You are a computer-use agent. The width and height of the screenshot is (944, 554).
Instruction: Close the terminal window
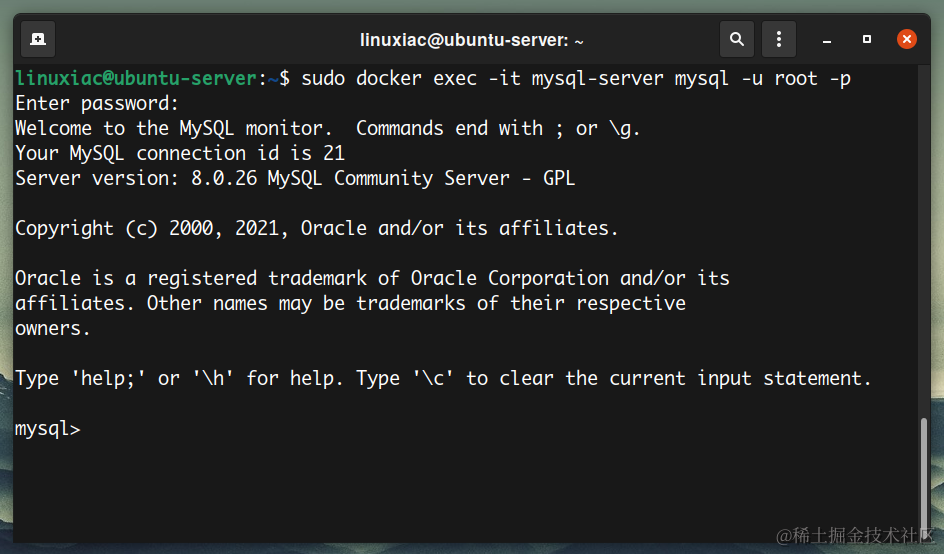(906, 39)
